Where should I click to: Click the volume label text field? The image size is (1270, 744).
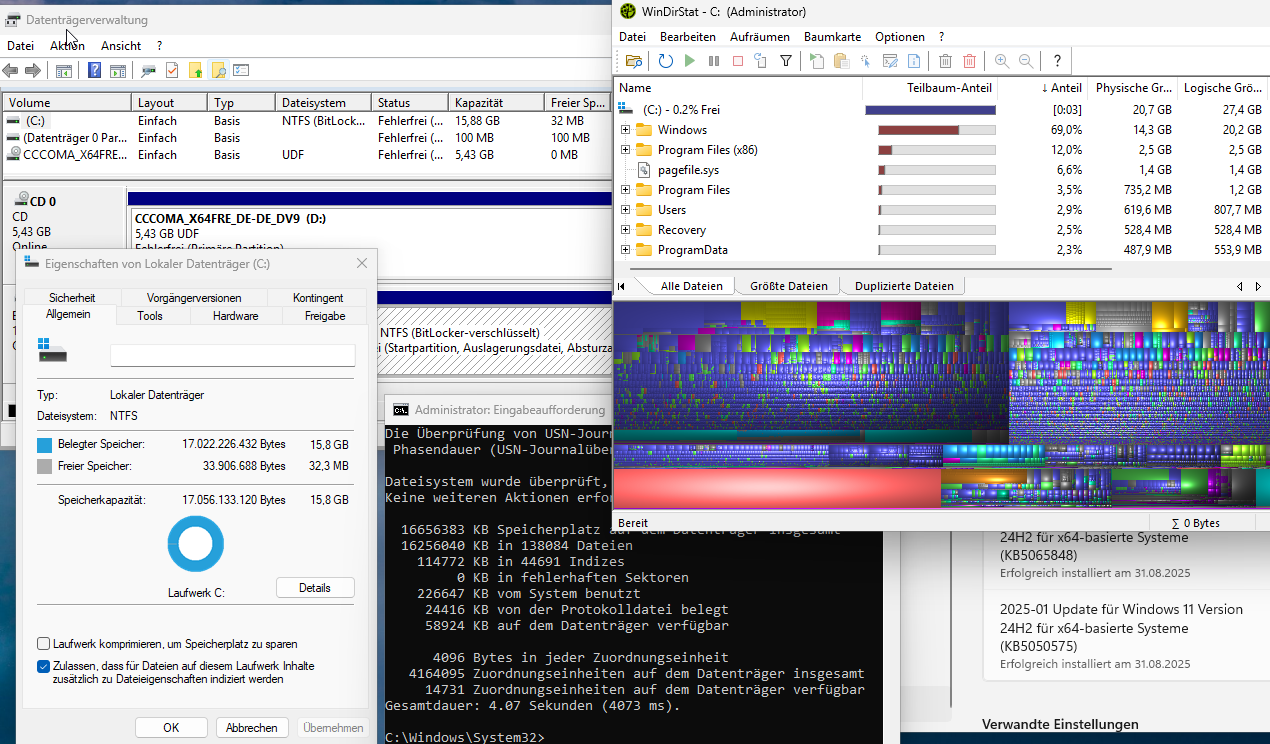click(232, 355)
